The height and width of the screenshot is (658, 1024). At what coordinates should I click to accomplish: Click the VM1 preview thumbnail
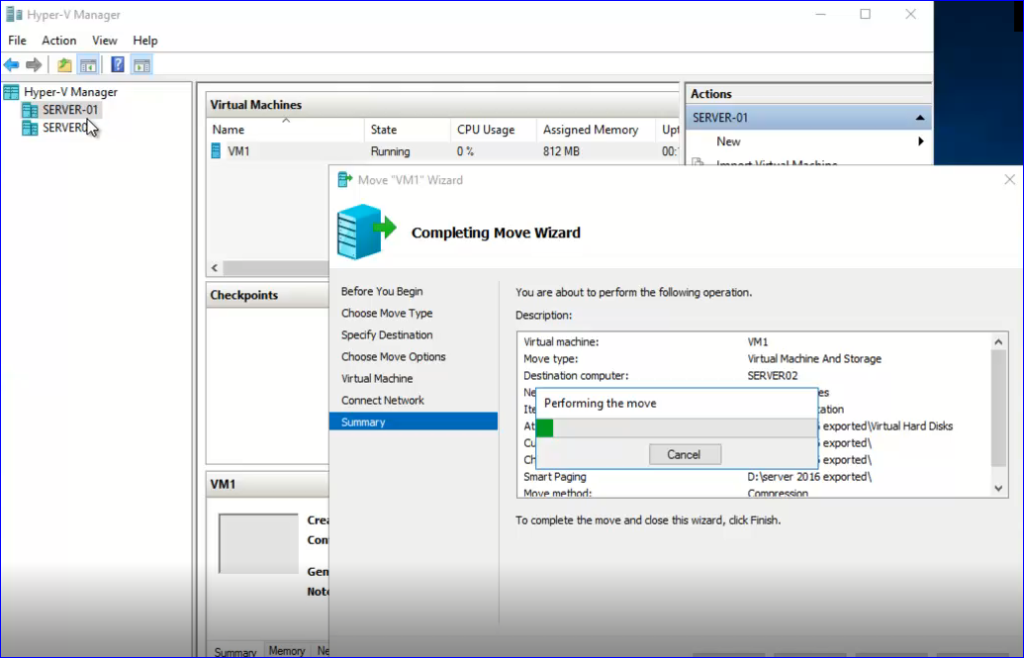258,544
